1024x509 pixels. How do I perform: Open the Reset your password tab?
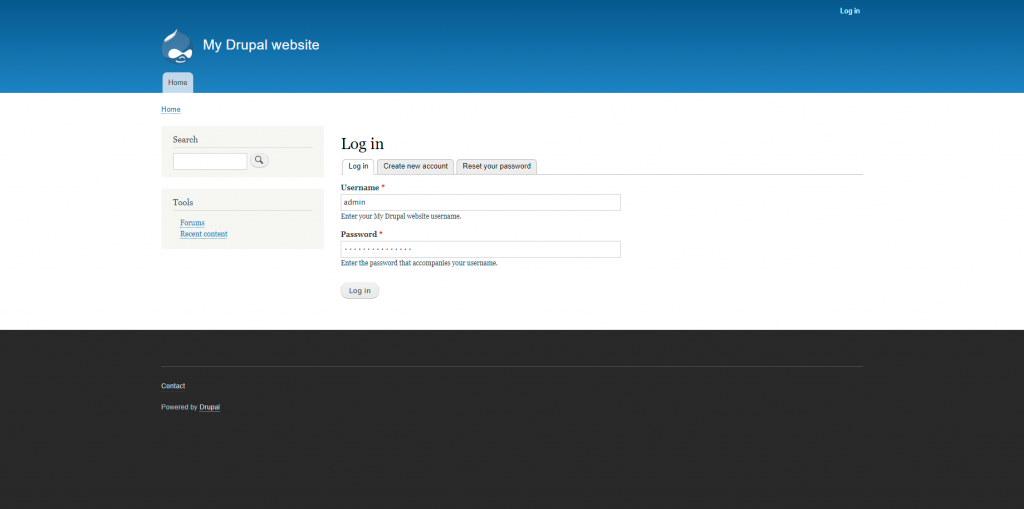[496, 166]
